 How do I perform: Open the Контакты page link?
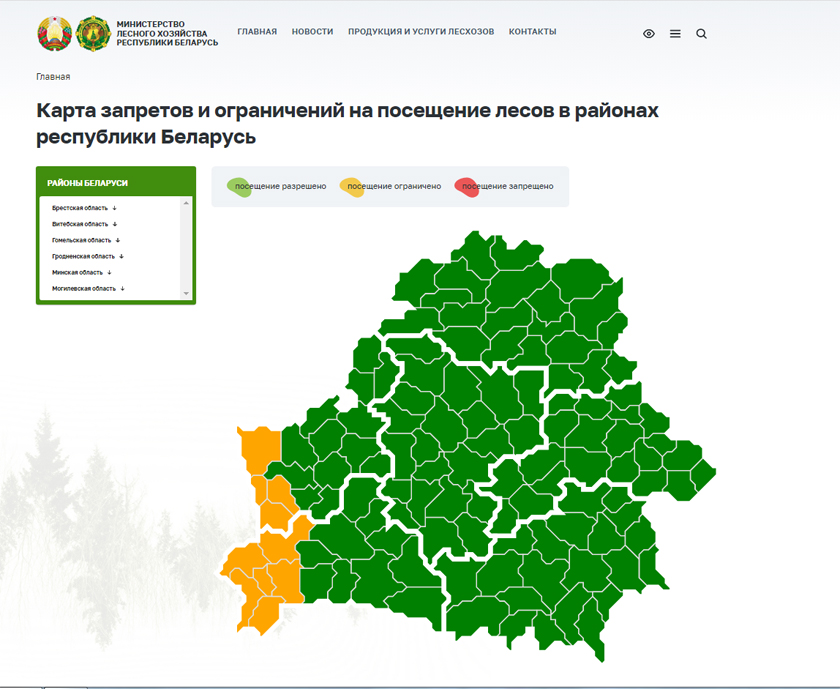point(532,32)
